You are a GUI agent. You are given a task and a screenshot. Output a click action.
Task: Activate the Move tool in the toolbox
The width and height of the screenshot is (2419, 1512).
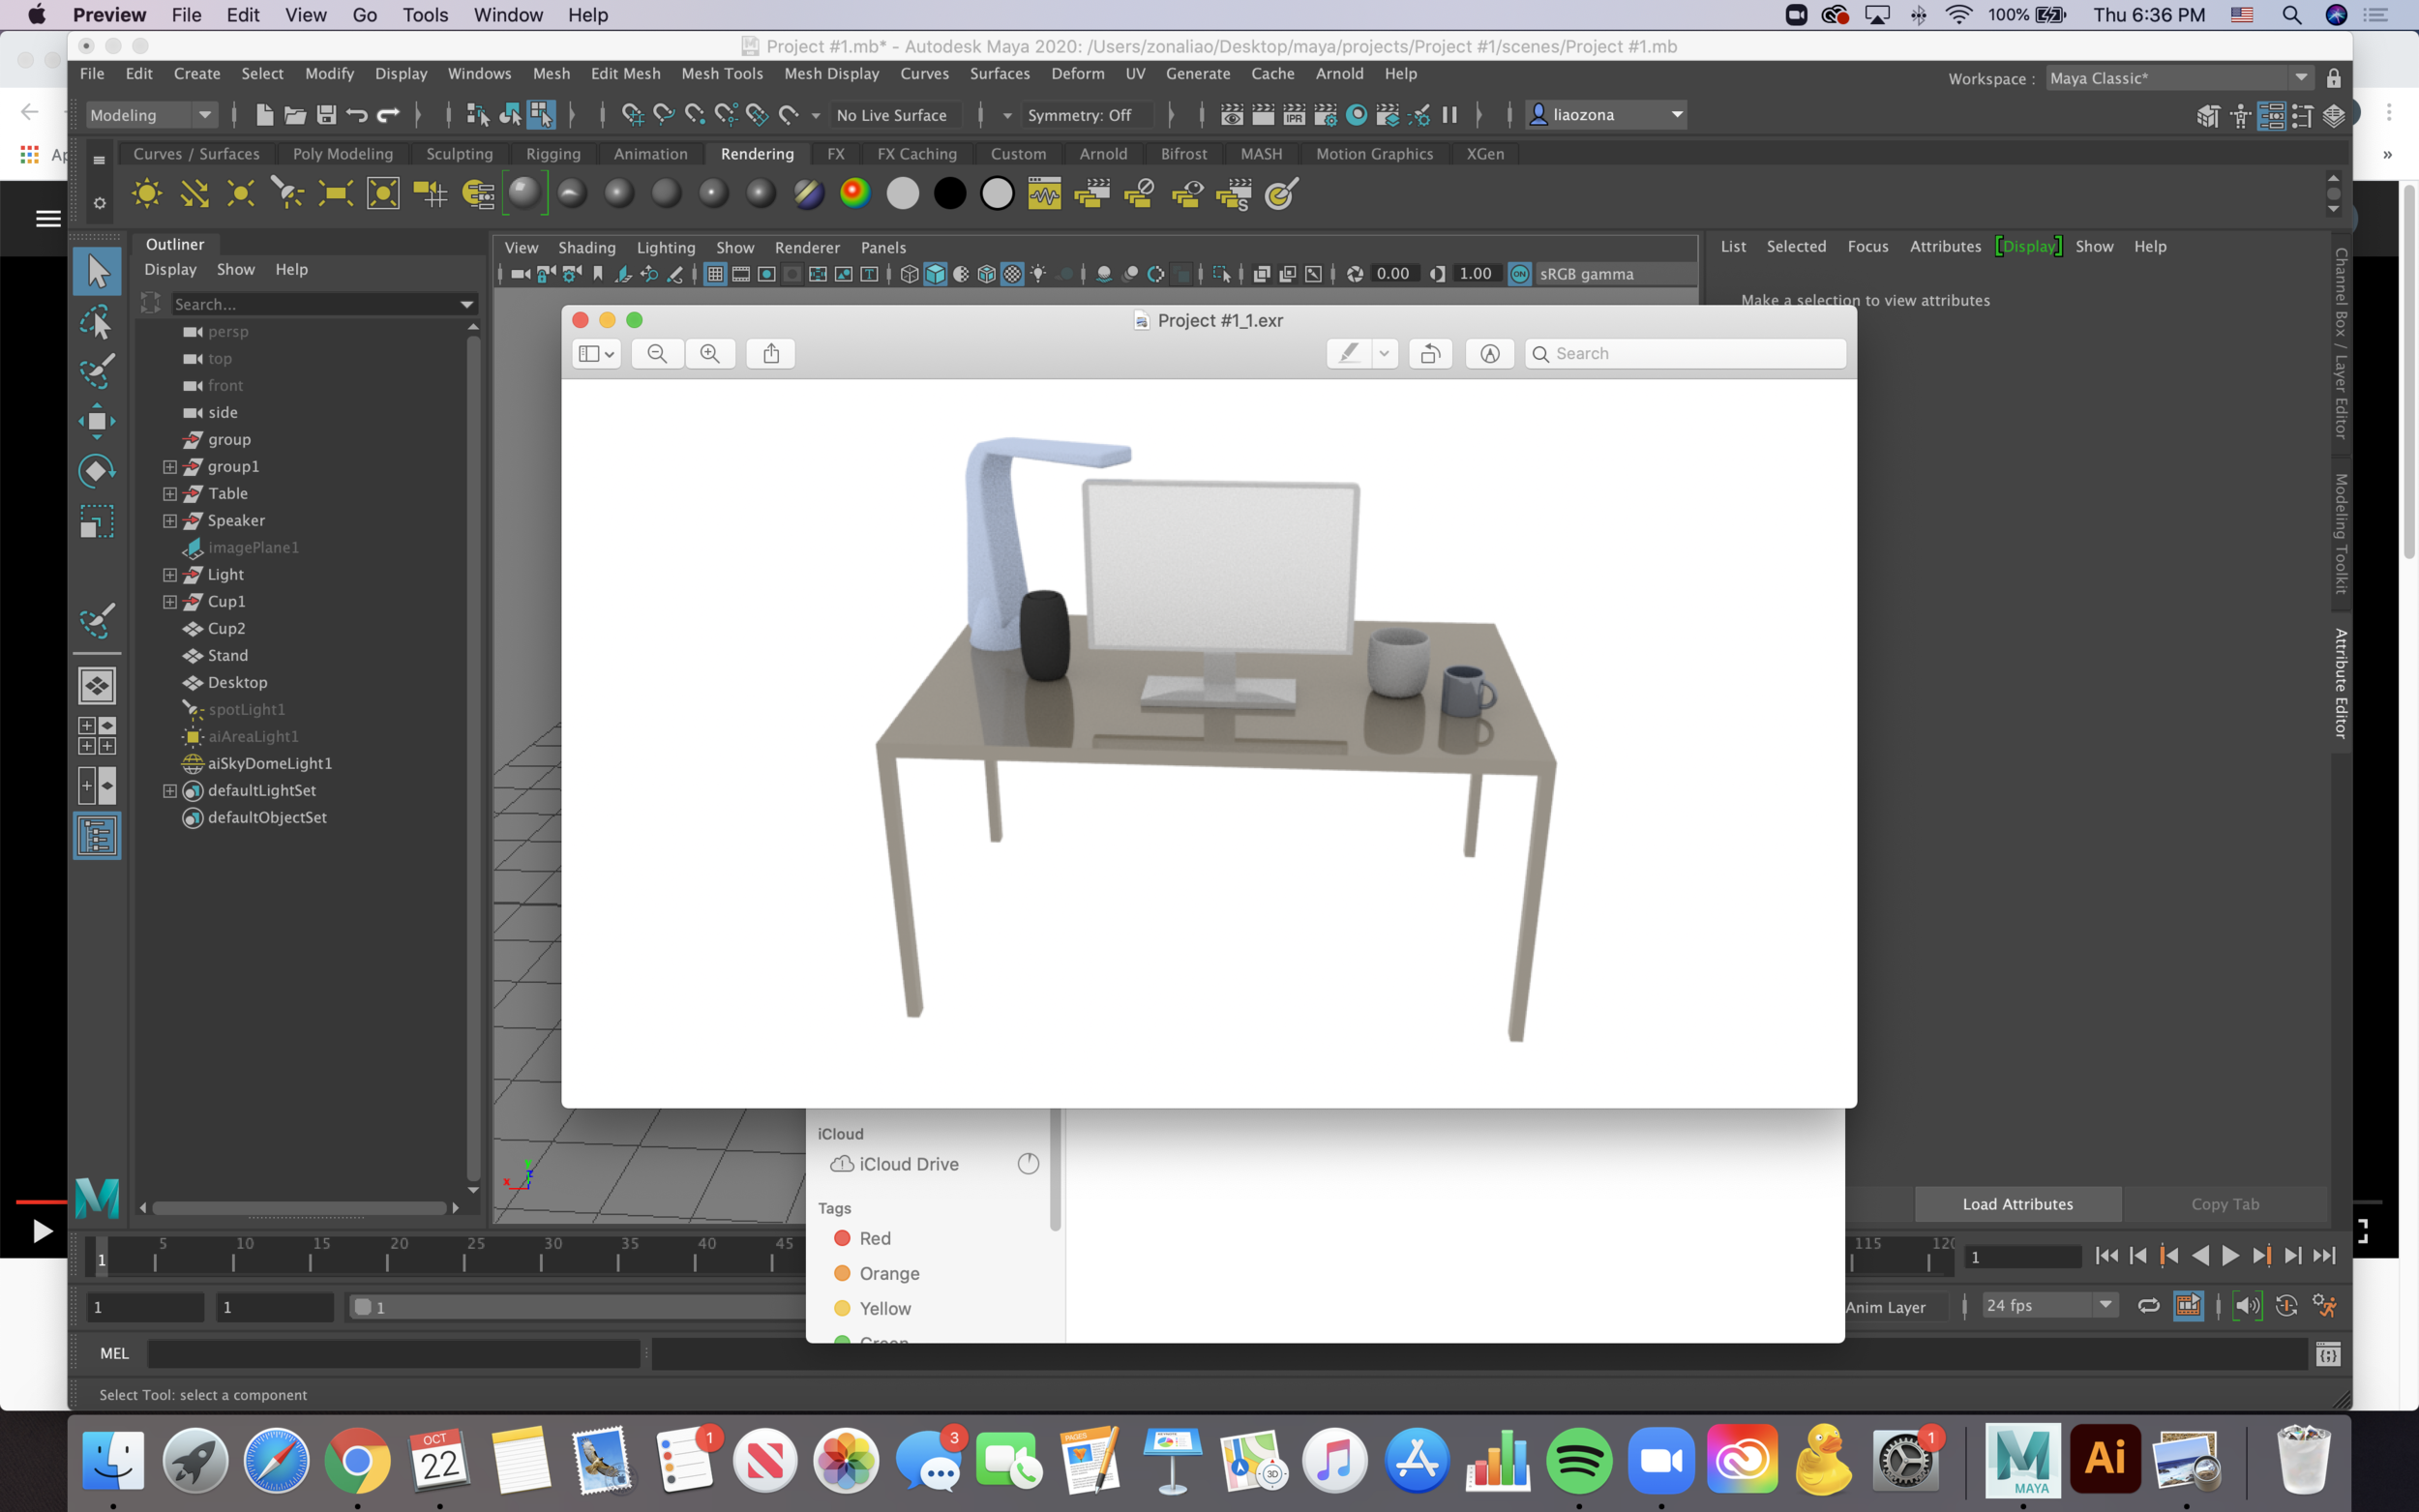tap(97, 421)
